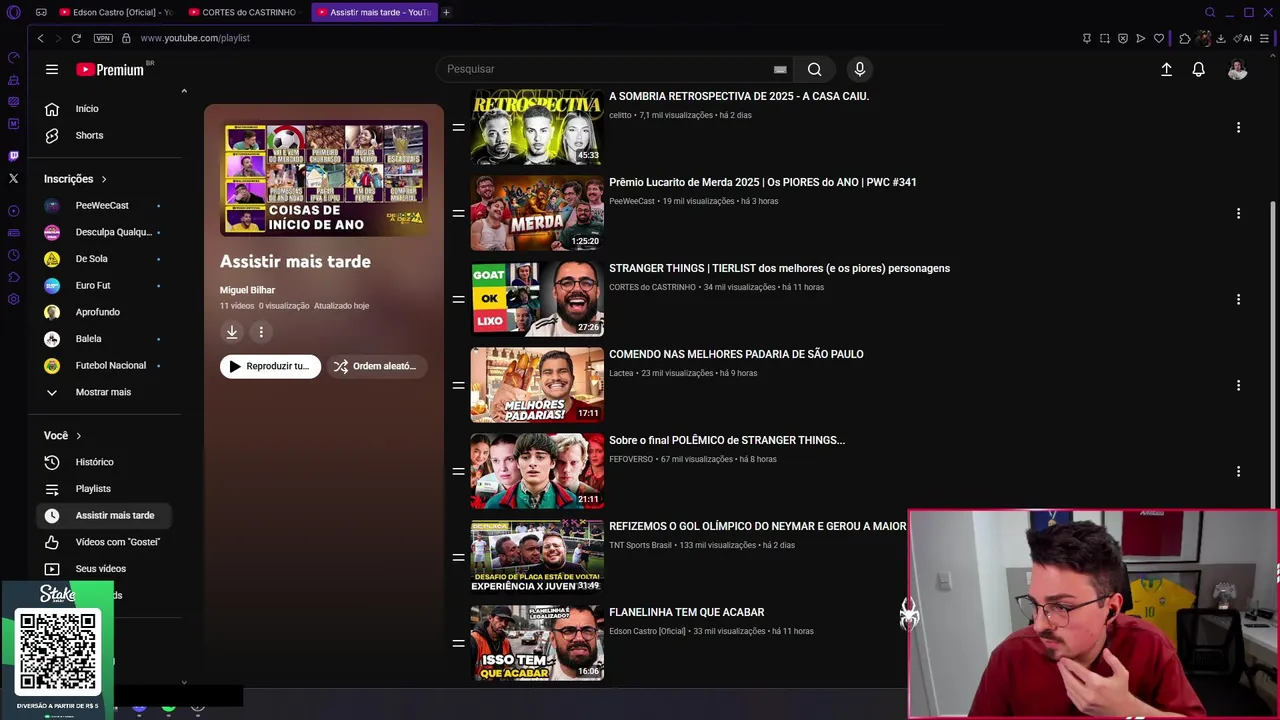This screenshot has height=720, width=1280.
Task: Open the on-screen keyboard icon in search
Action: [x=780, y=69]
